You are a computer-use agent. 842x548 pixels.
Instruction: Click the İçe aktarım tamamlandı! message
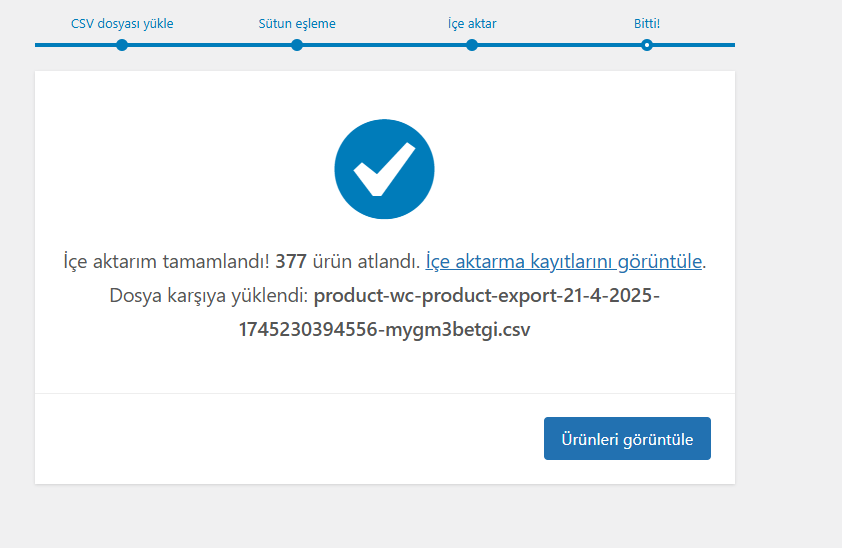165,262
